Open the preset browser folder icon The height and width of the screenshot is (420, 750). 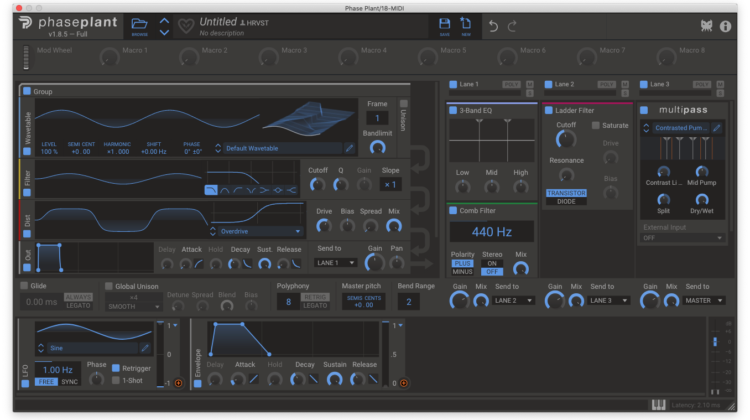(139, 23)
